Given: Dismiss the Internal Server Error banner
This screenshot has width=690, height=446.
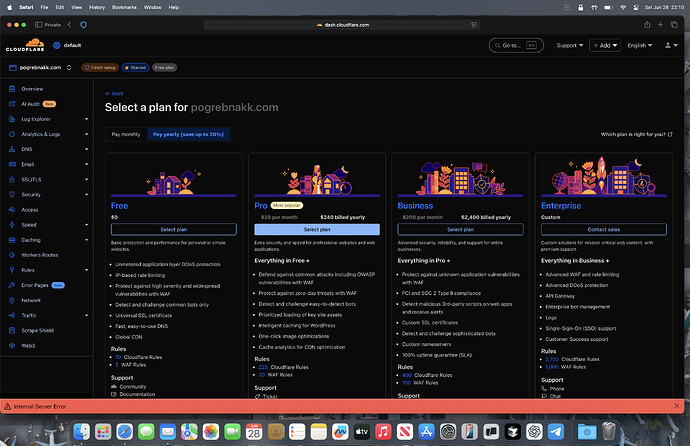Looking at the screenshot, I should pyautogui.click(x=676, y=406).
